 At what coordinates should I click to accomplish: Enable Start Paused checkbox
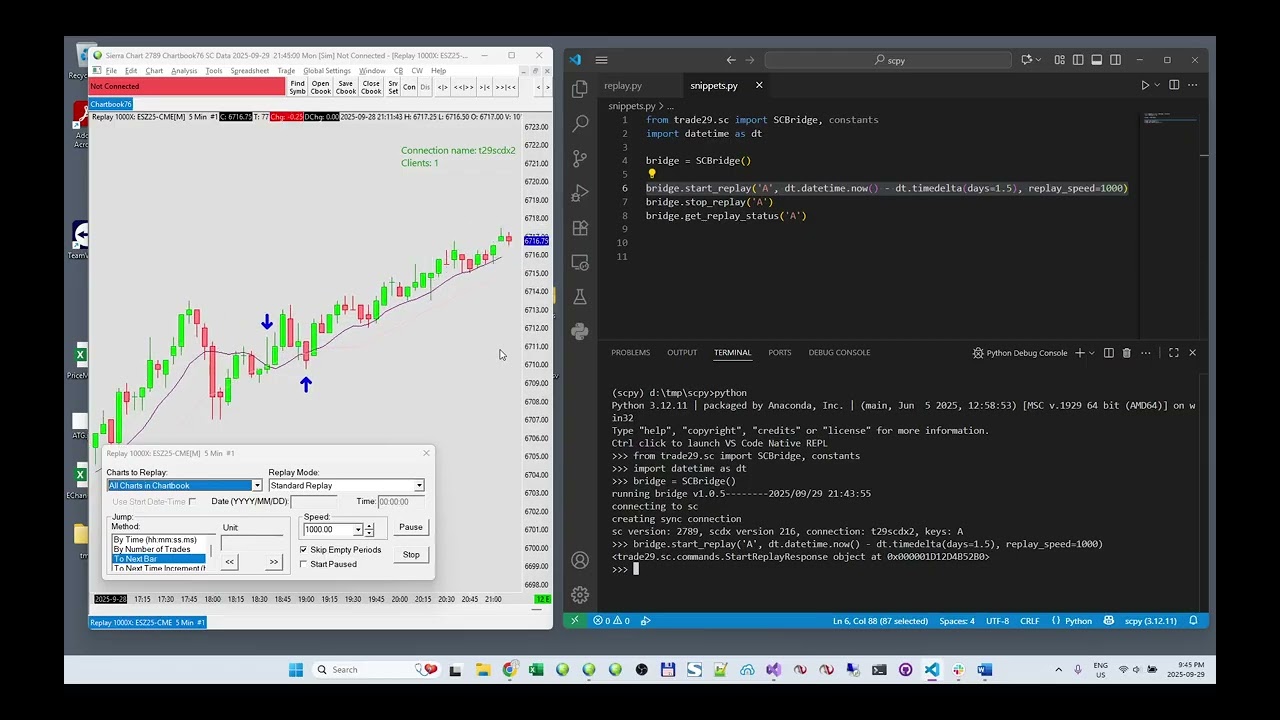[x=304, y=564]
